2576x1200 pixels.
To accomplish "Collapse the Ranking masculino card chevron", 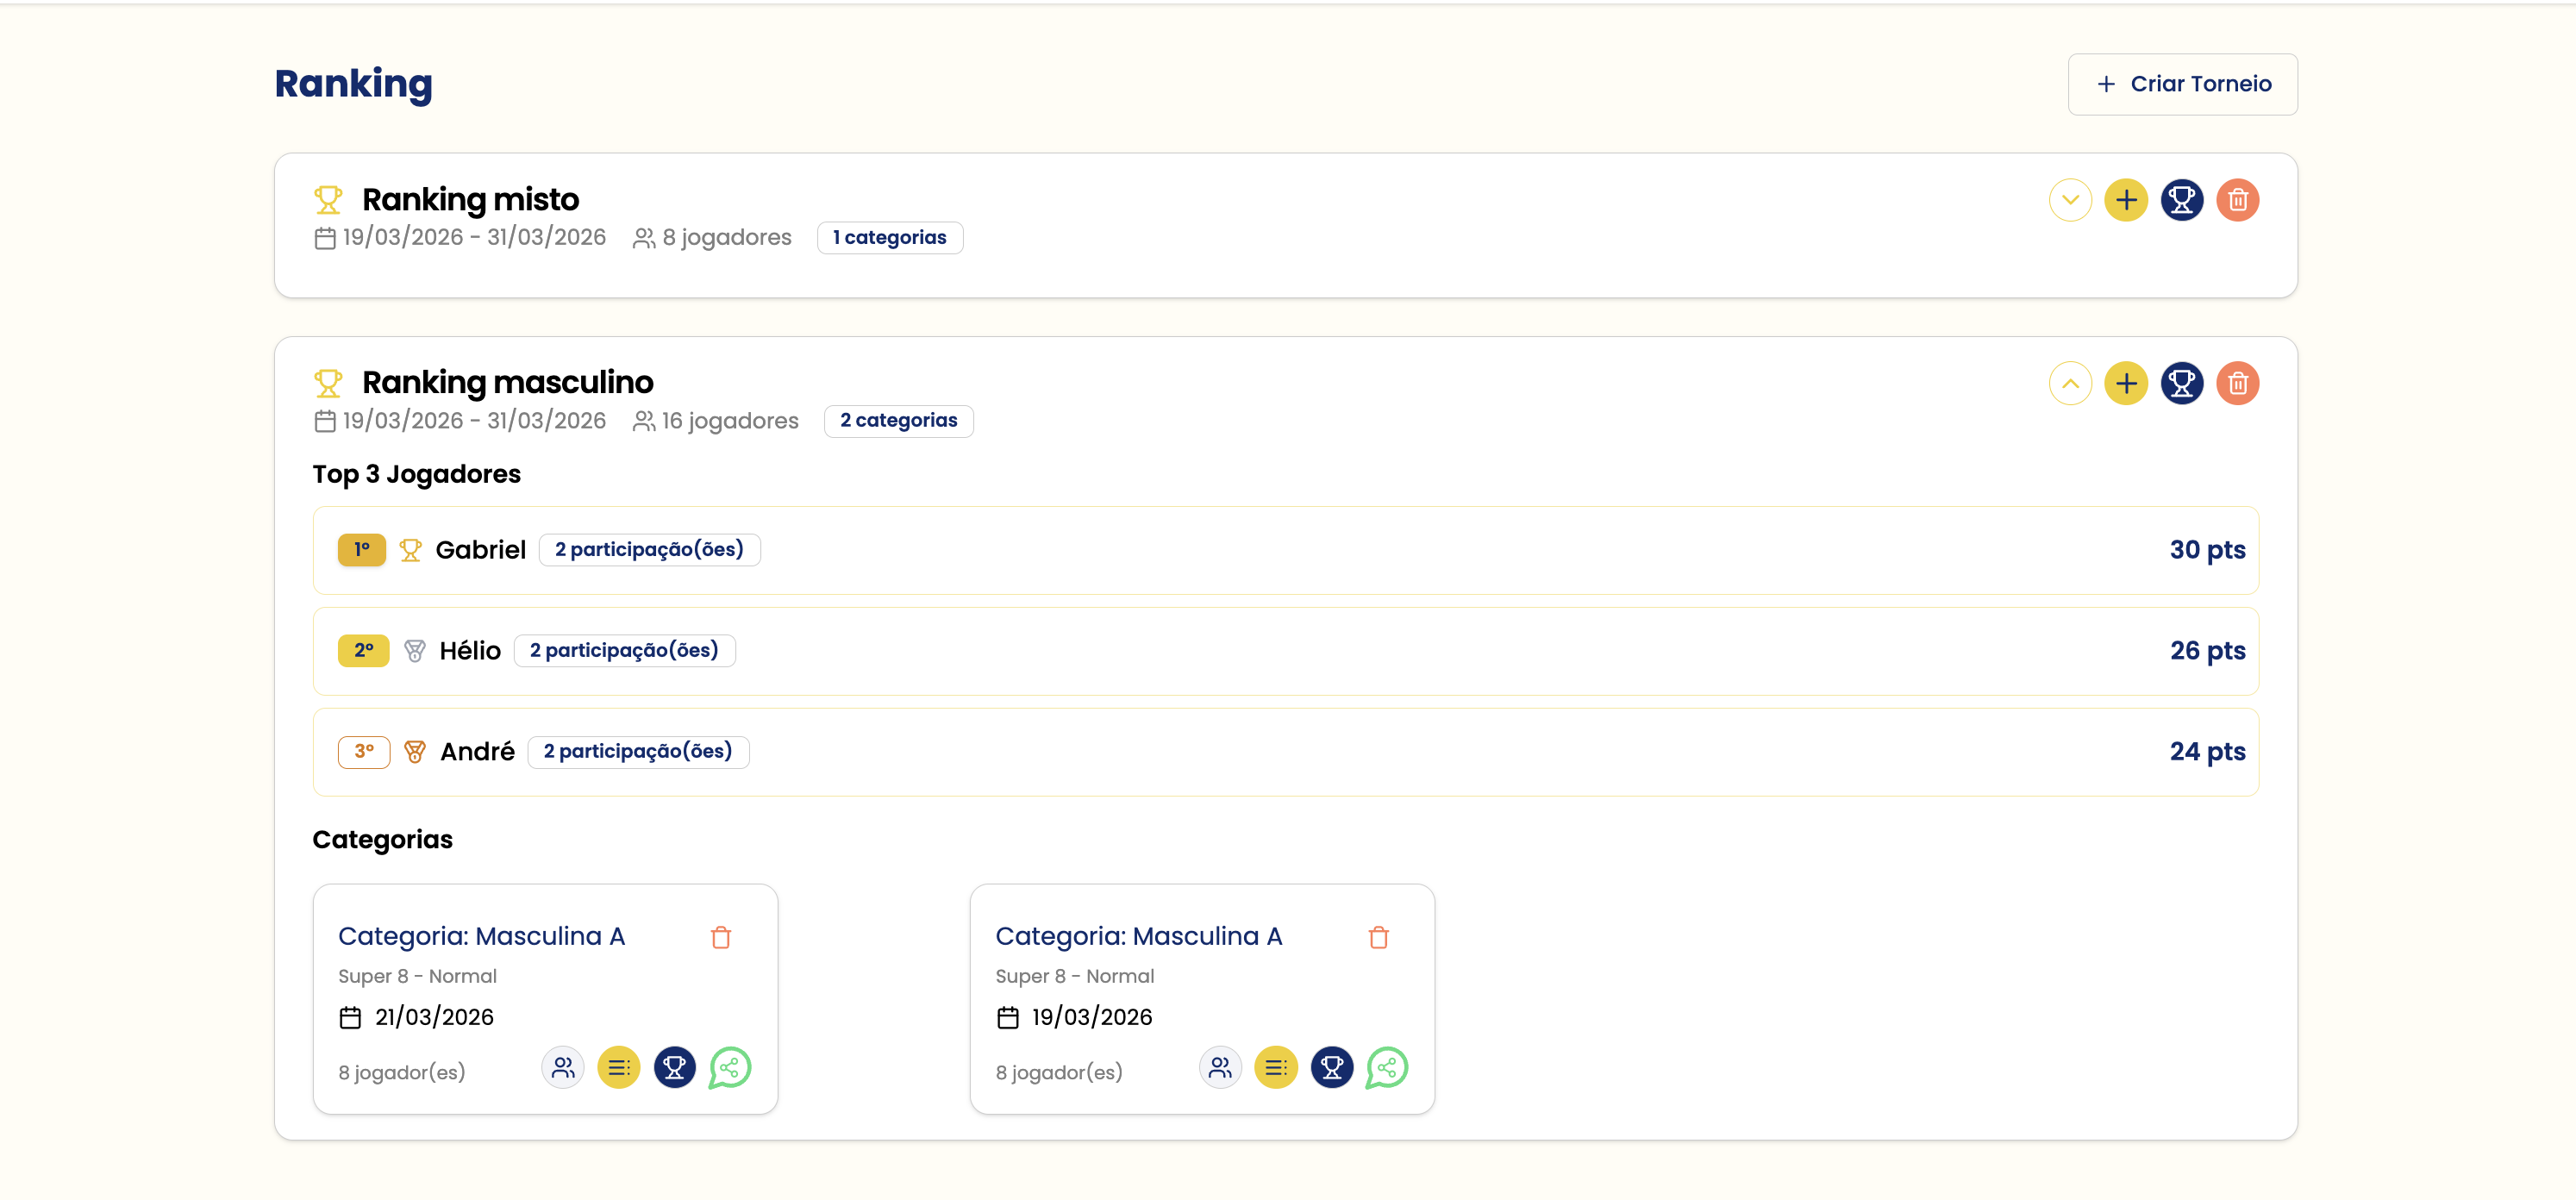I will coord(2070,383).
